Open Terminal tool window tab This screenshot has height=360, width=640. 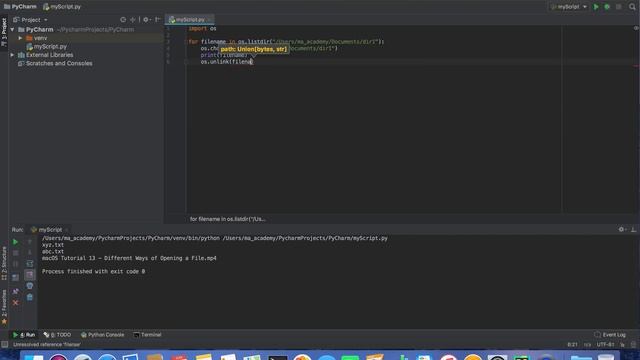coord(147,335)
